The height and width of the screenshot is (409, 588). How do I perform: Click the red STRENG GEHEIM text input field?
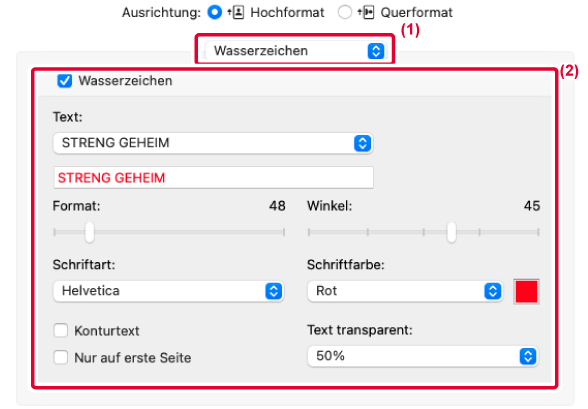213,178
